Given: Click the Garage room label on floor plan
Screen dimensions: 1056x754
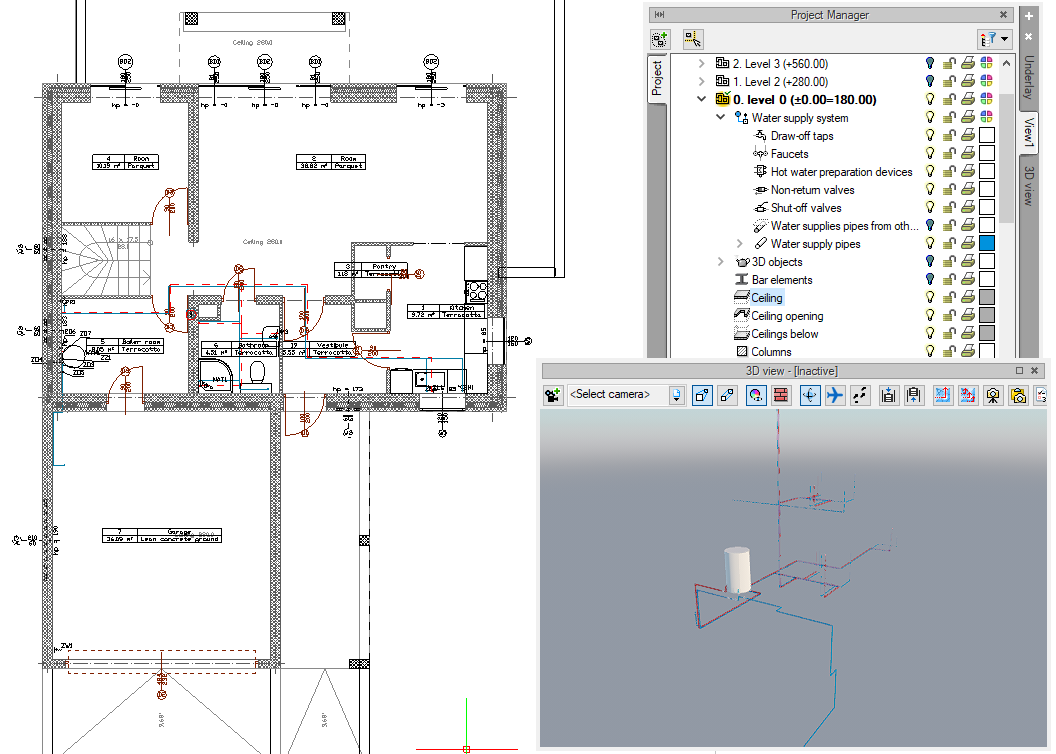Looking at the screenshot, I should [x=162, y=535].
